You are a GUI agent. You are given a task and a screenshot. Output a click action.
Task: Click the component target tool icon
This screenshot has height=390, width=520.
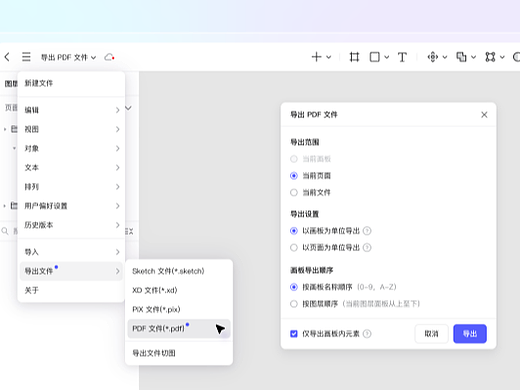433,57
